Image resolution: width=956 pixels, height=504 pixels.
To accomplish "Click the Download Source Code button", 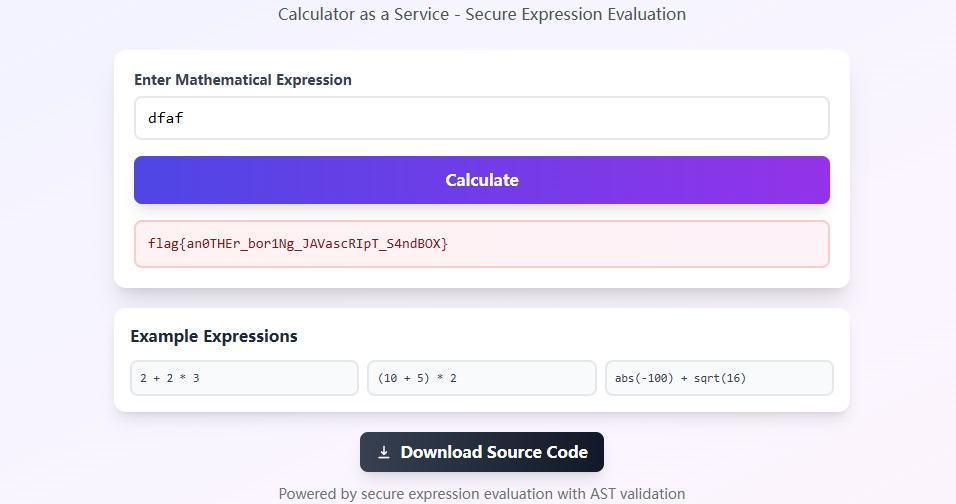I will [x=482, y=452].
